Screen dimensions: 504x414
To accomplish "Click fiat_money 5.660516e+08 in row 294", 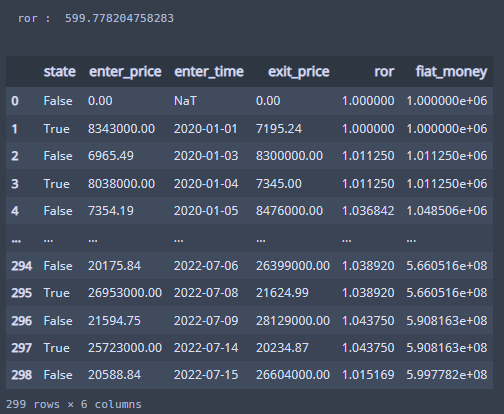I will (447, 266).
